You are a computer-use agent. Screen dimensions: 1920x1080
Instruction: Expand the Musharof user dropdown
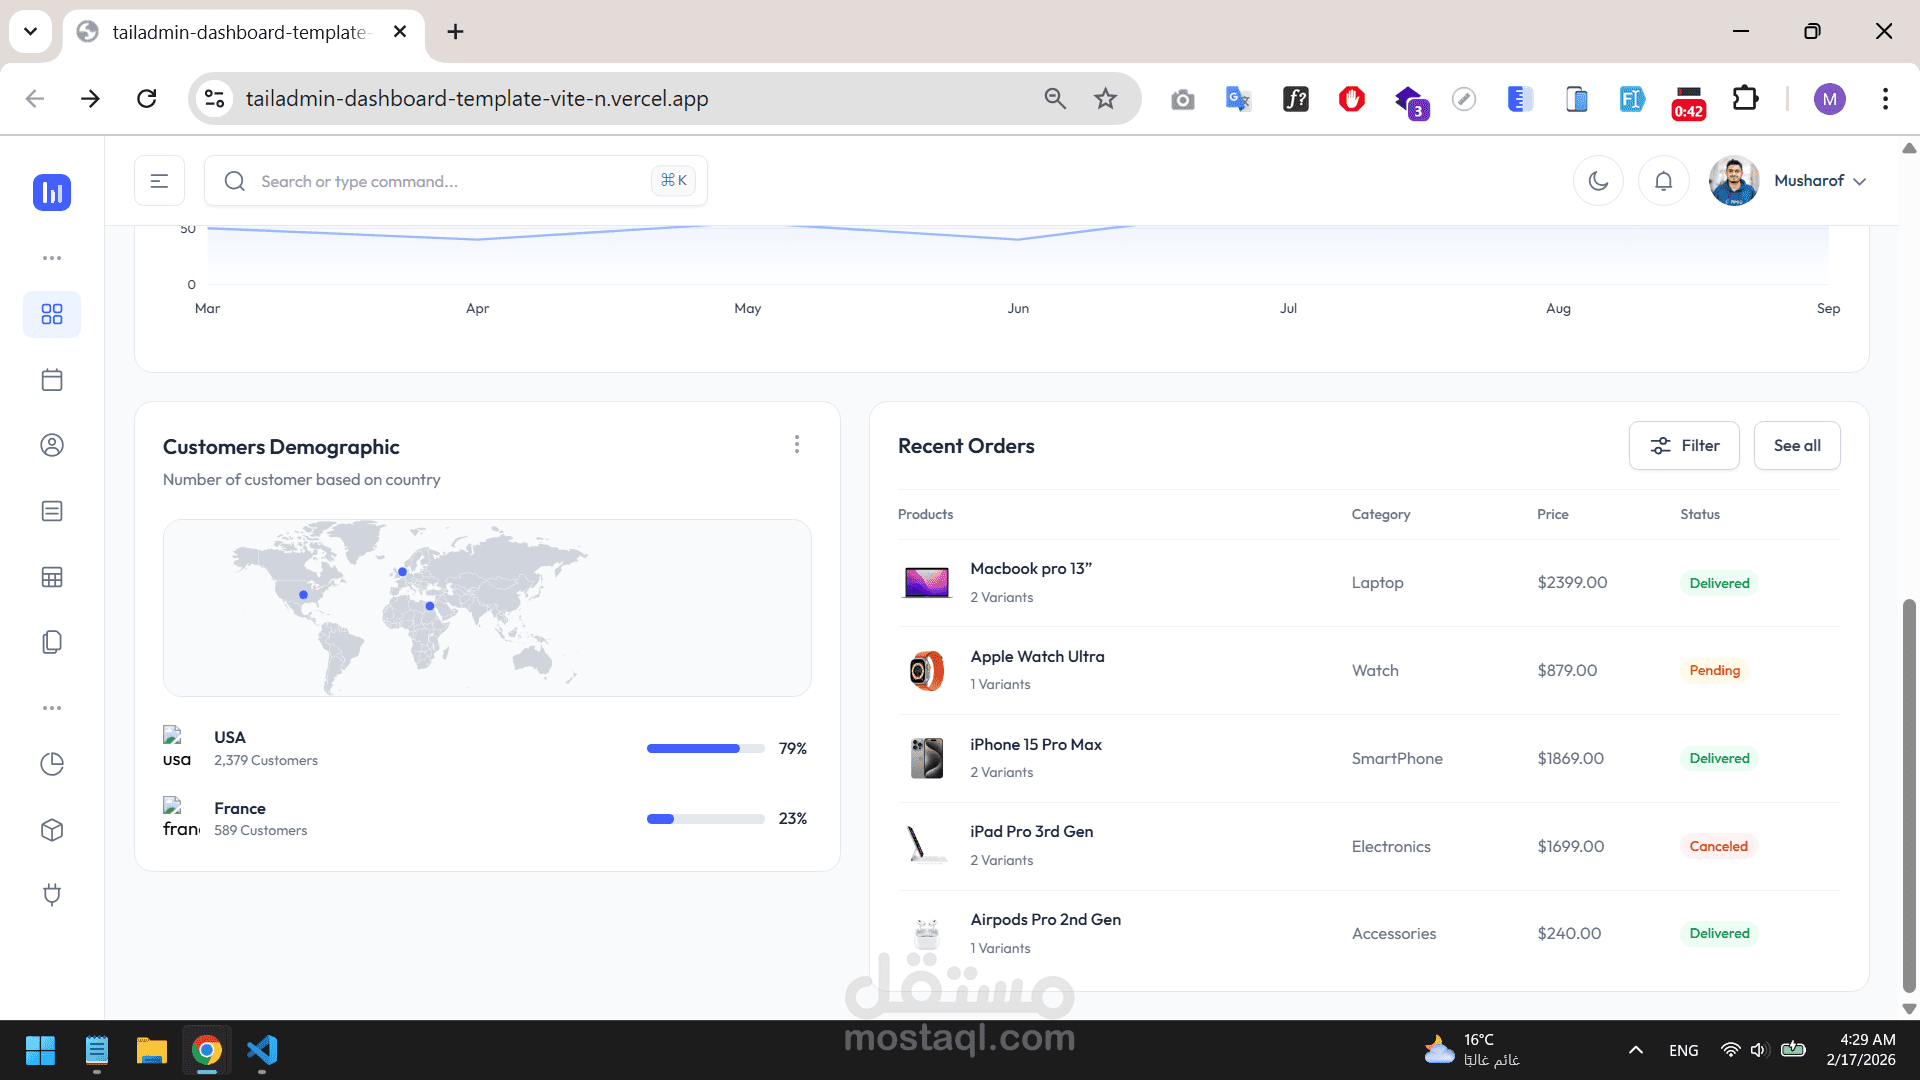[1819, 181]
